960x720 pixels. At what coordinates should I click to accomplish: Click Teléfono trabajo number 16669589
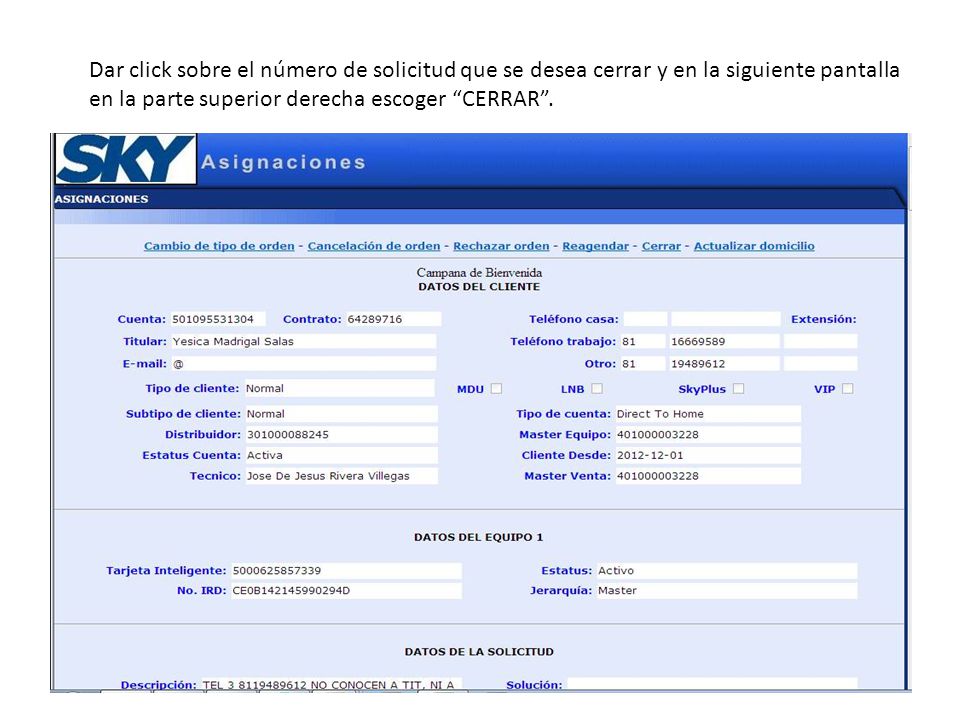pyautogui.click(x=724, y=342)
